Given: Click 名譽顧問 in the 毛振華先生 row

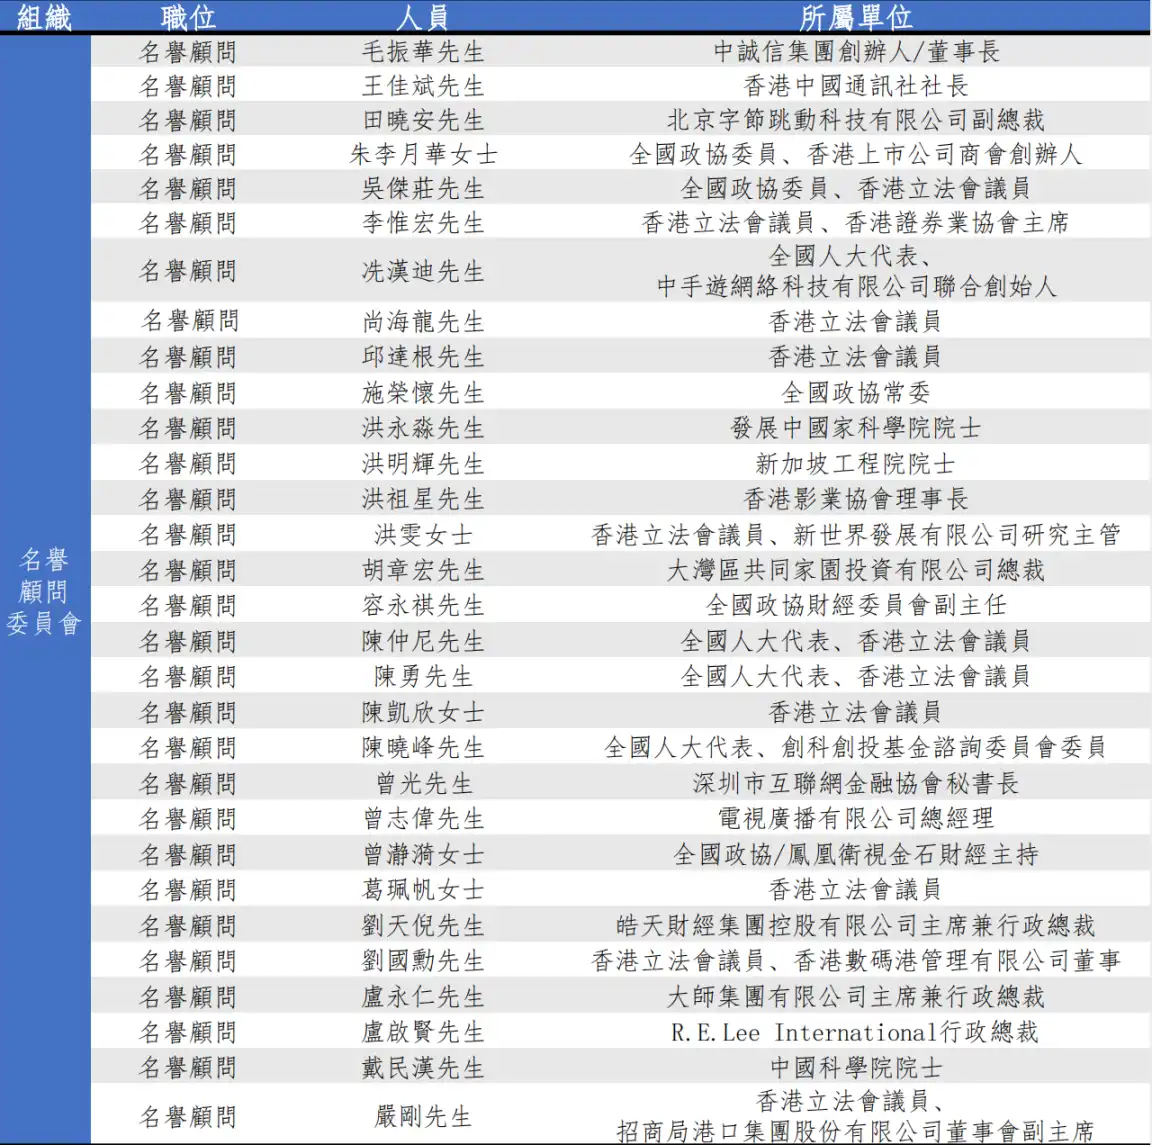Looking at the screenshot, I should coord(188,51).
